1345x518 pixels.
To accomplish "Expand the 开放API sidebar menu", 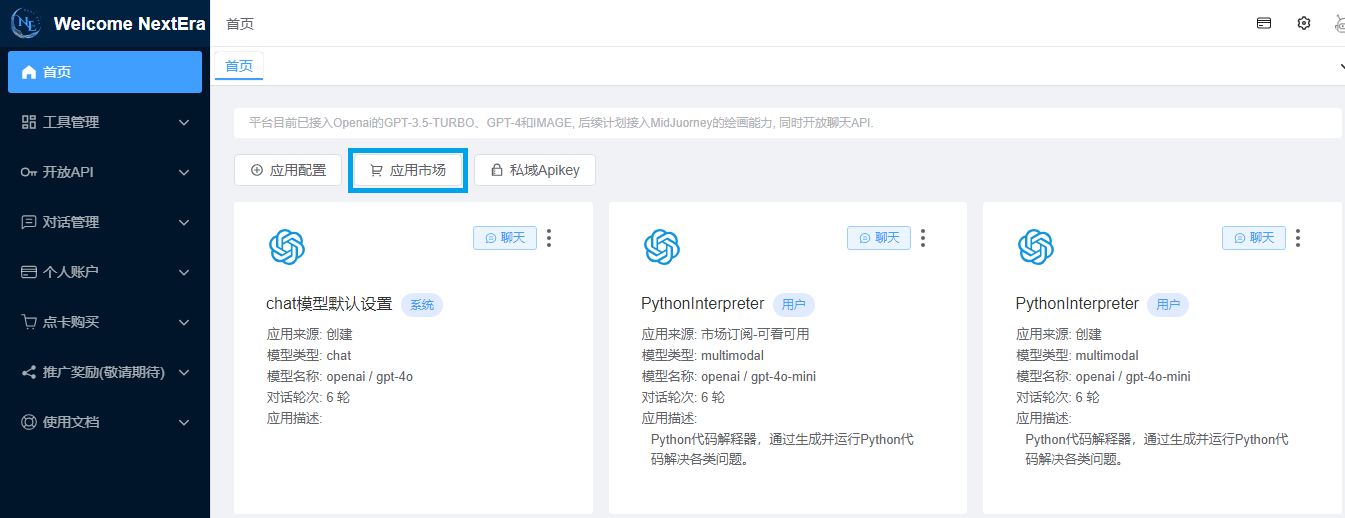I will 105,172.
